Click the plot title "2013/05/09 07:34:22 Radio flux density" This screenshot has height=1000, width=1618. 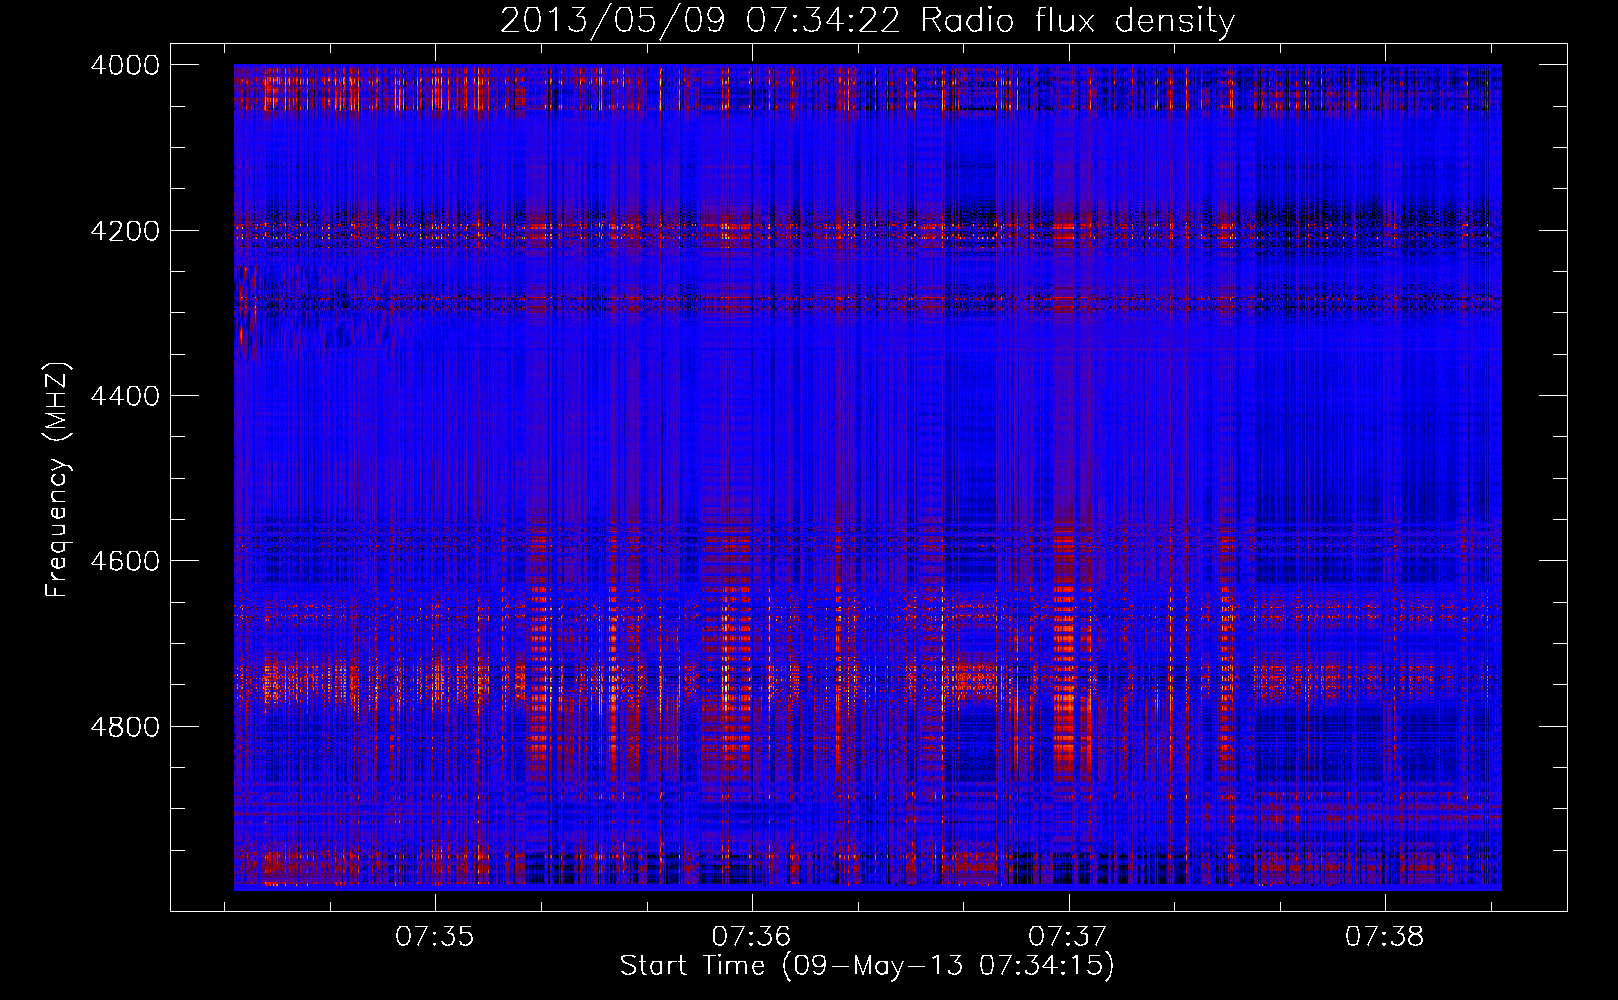(867, 20)
